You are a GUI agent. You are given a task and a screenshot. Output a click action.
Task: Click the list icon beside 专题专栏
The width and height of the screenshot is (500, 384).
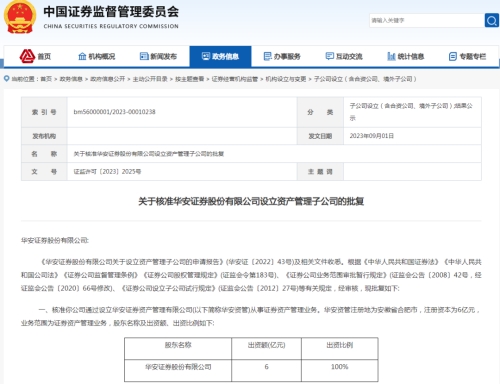point(453,56)
